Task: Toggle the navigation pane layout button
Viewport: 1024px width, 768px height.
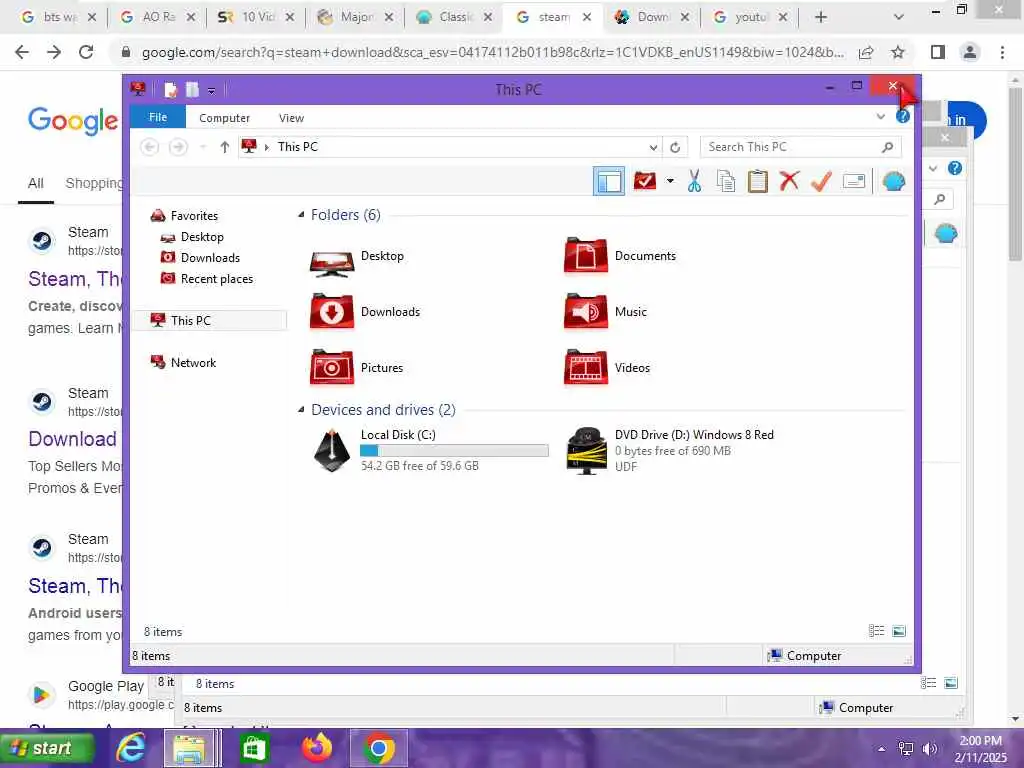Action: point(609,182)
